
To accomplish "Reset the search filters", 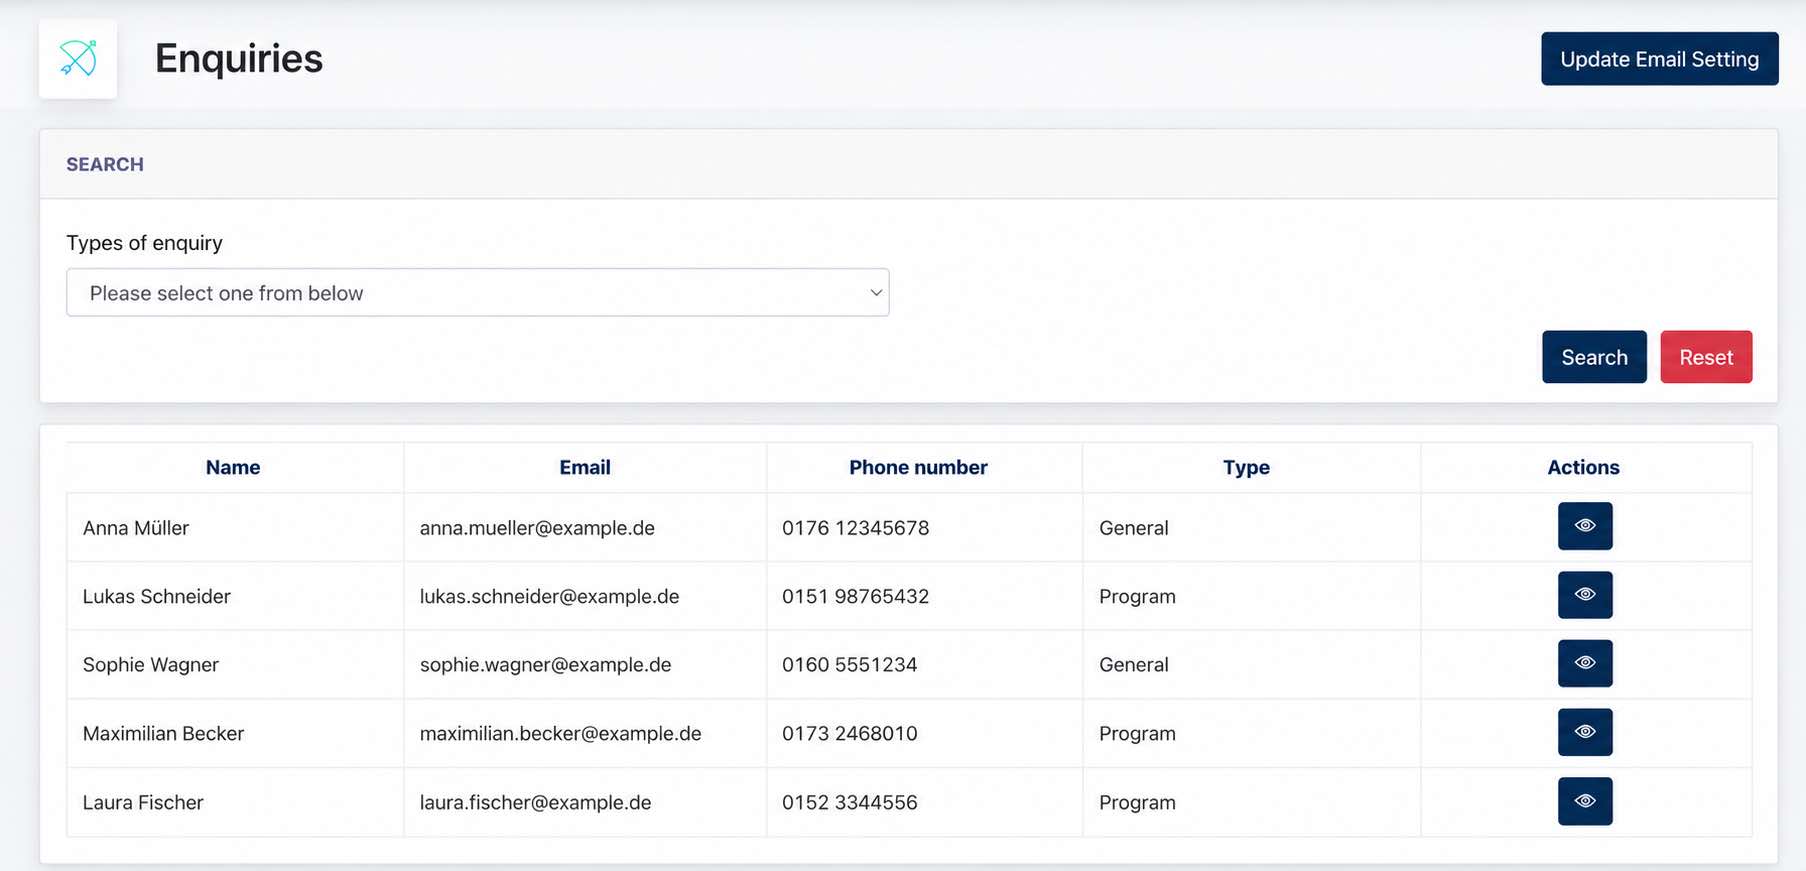I will tap(1706, 357).
